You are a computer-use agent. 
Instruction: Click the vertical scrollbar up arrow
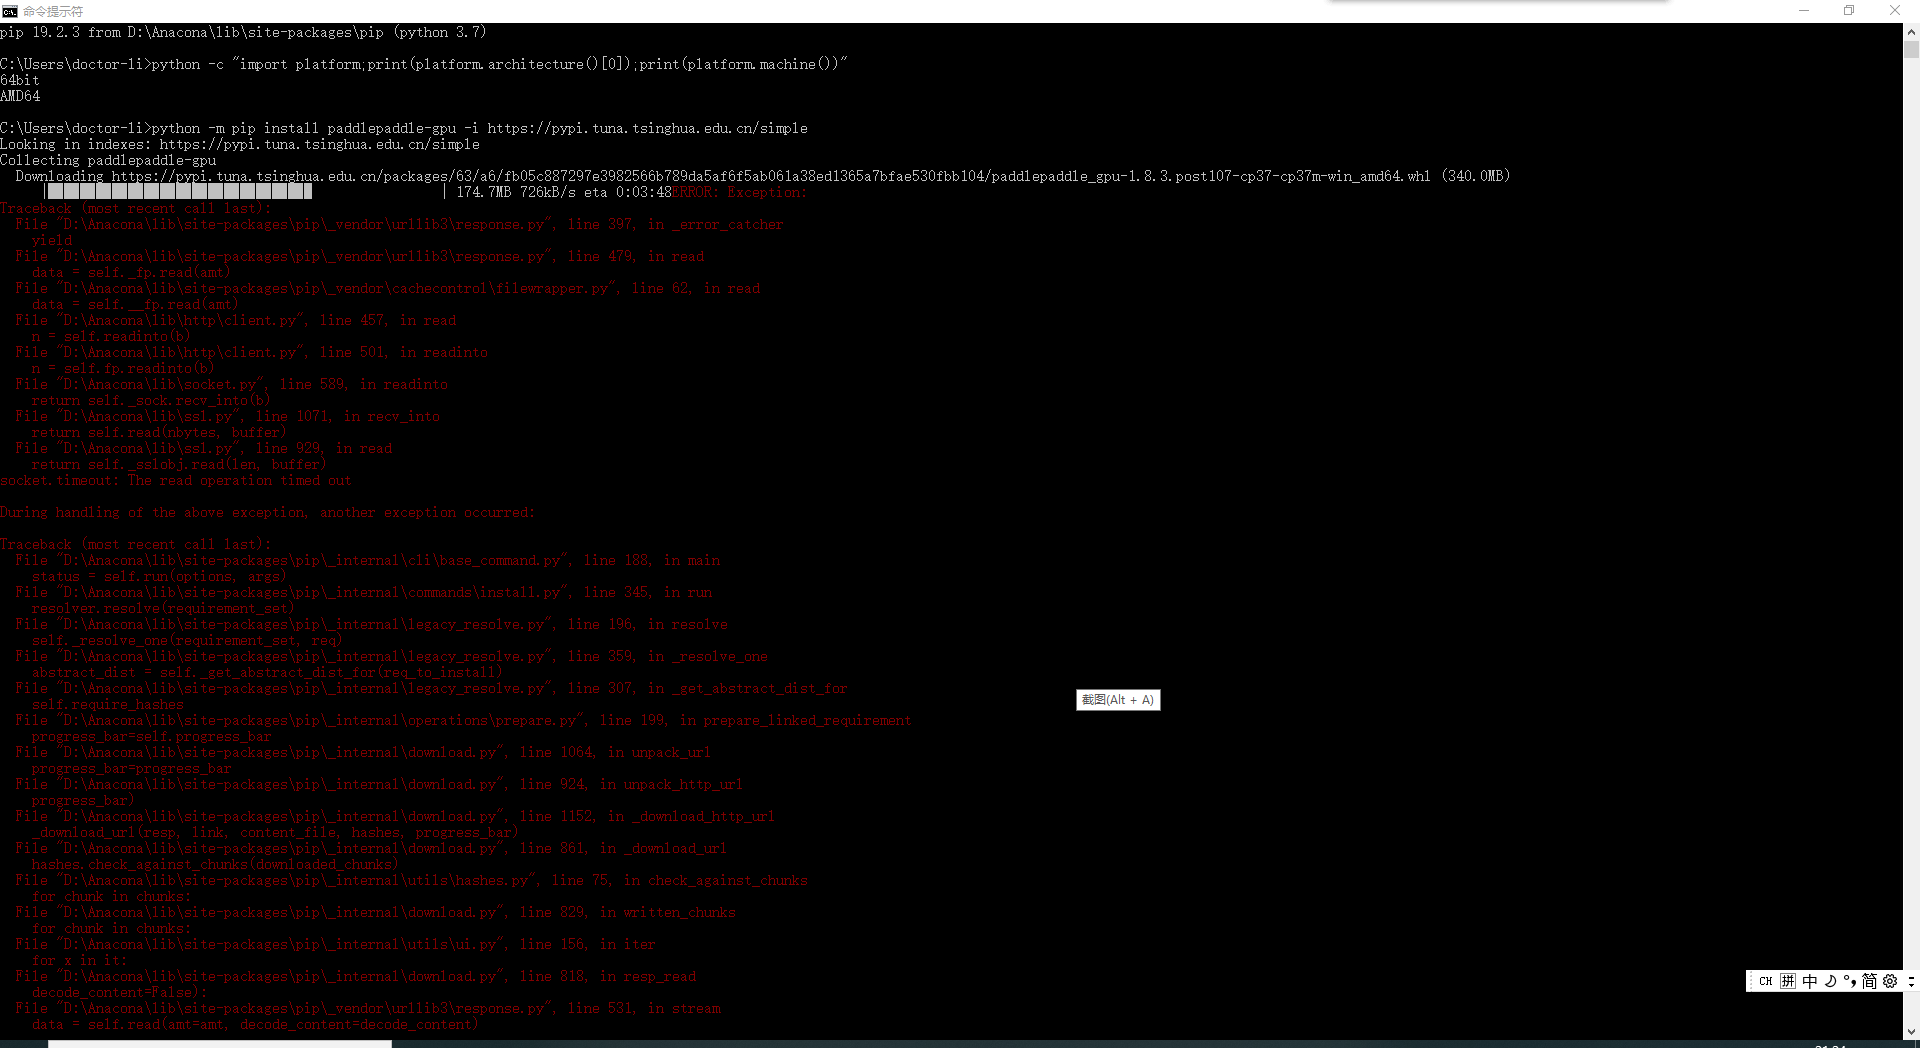[x=1911, y=31]
